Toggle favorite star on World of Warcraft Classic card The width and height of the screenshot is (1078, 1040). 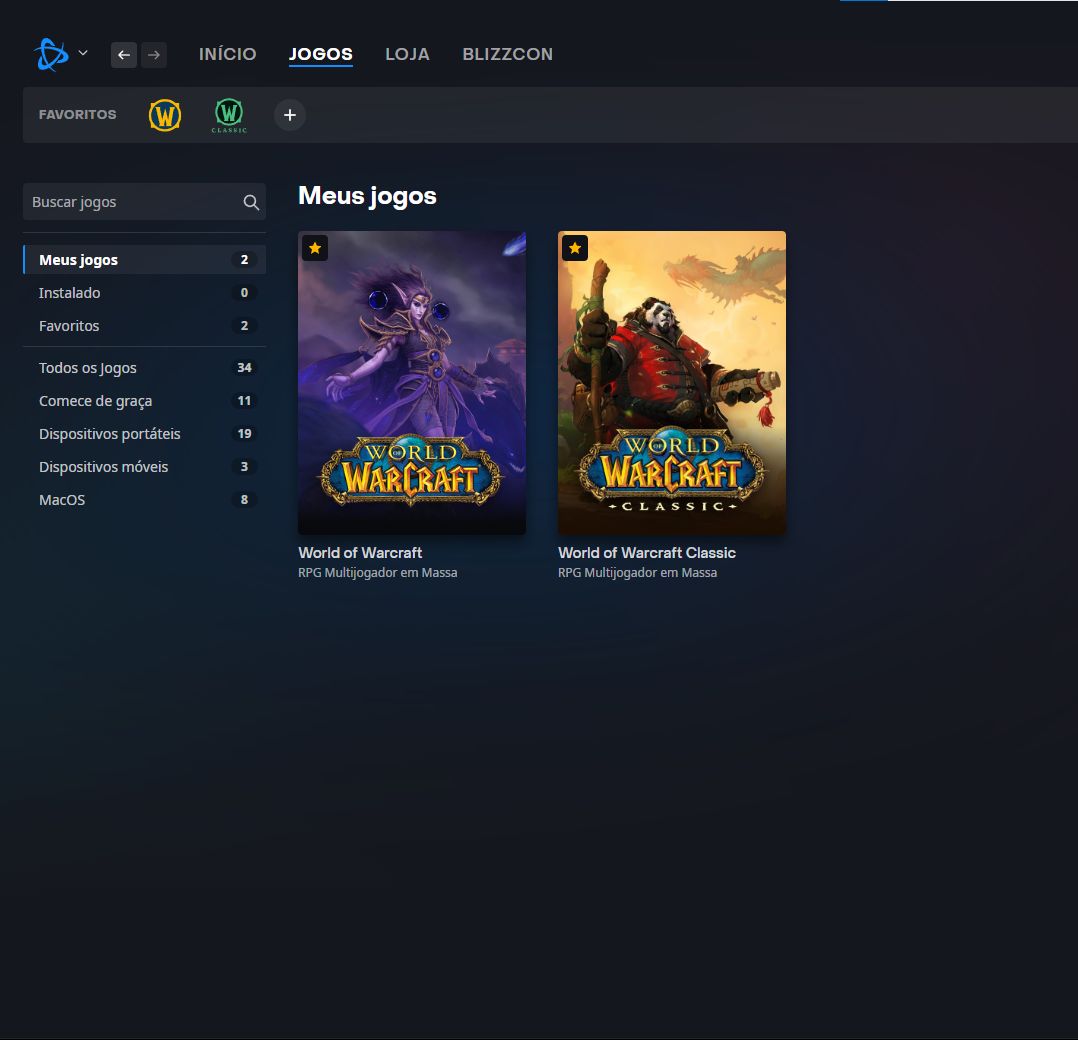point(575,248)
